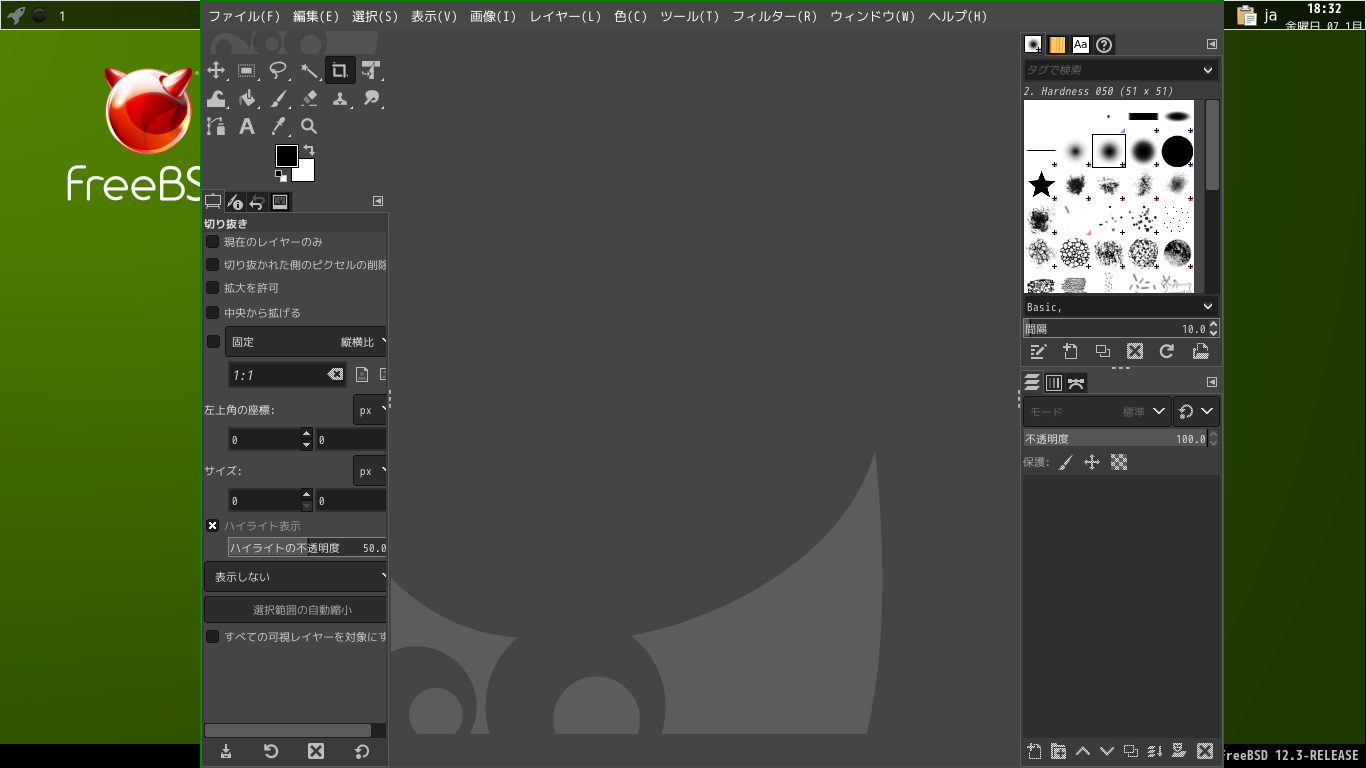Screen dimensions: 1366x768
Task: Open the layer モード 標準 dropdown
Action: point(1096,411)
